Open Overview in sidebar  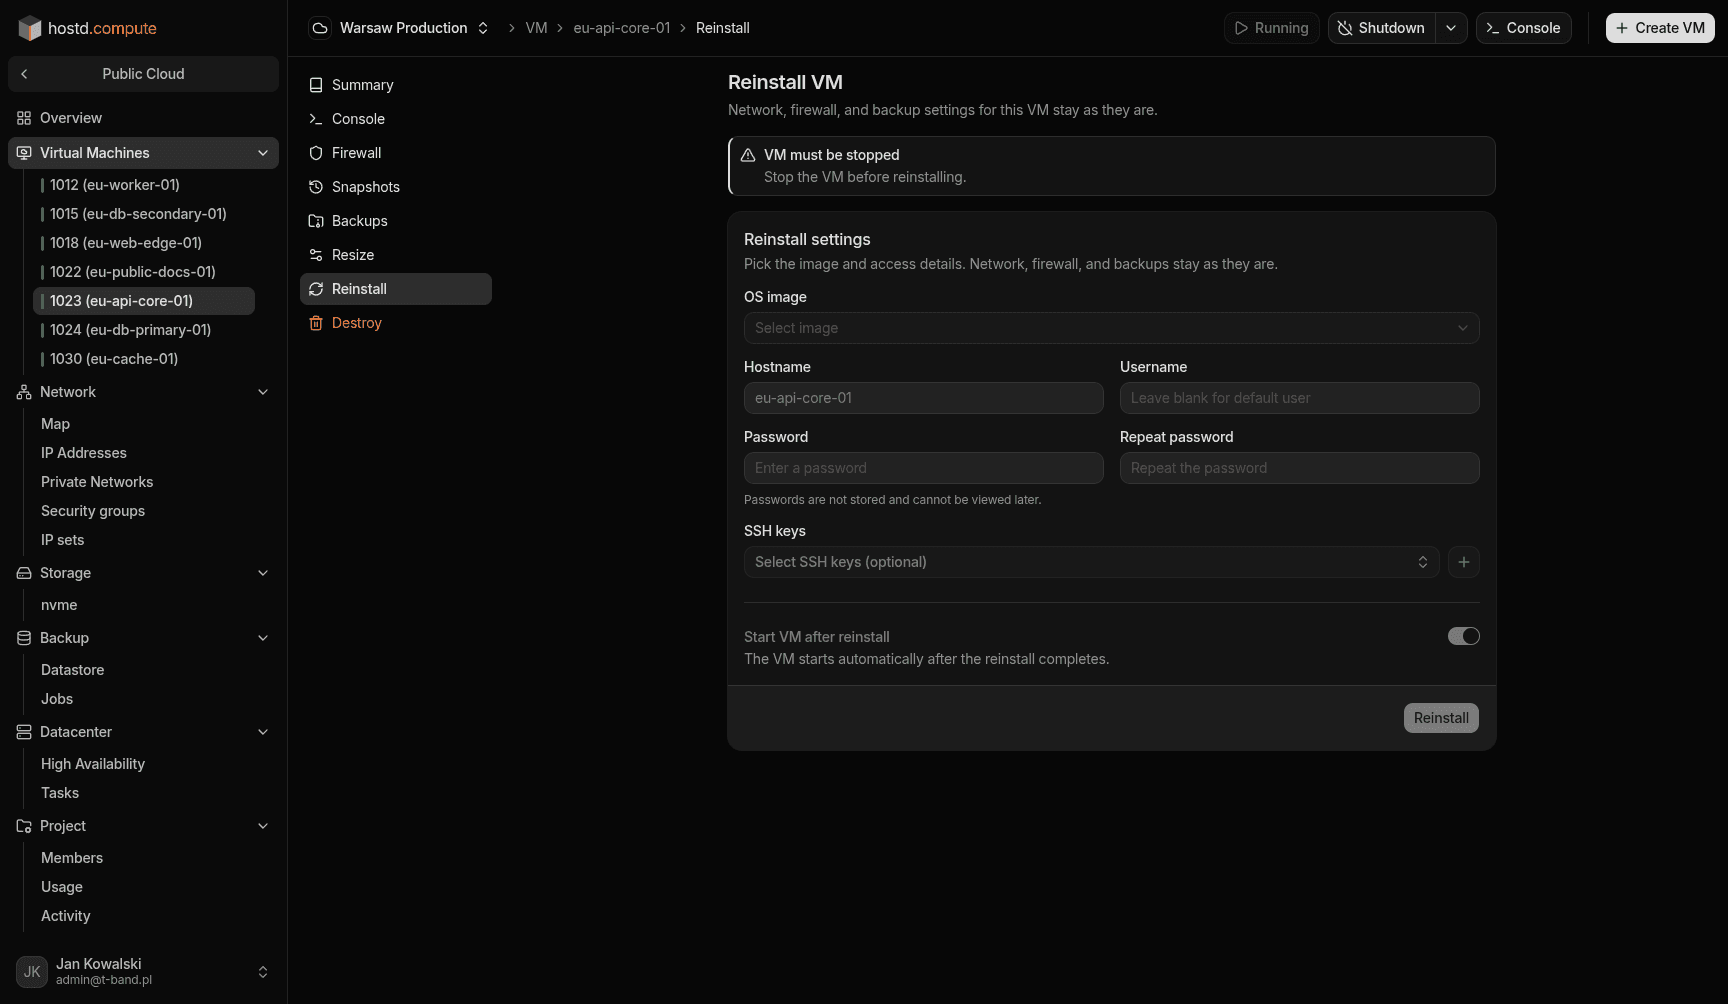[143, 118]
